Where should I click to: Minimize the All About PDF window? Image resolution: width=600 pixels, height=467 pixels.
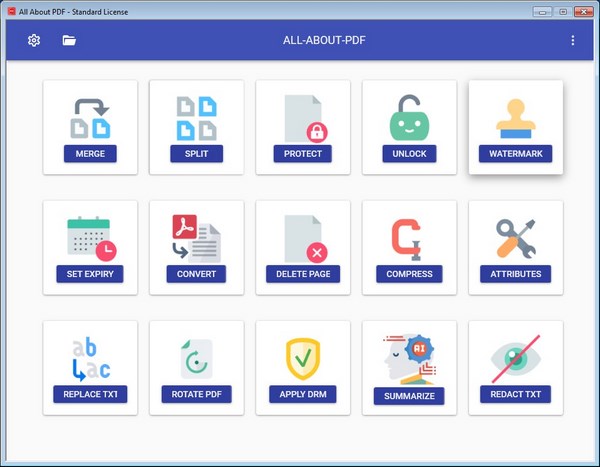point(542,12)
